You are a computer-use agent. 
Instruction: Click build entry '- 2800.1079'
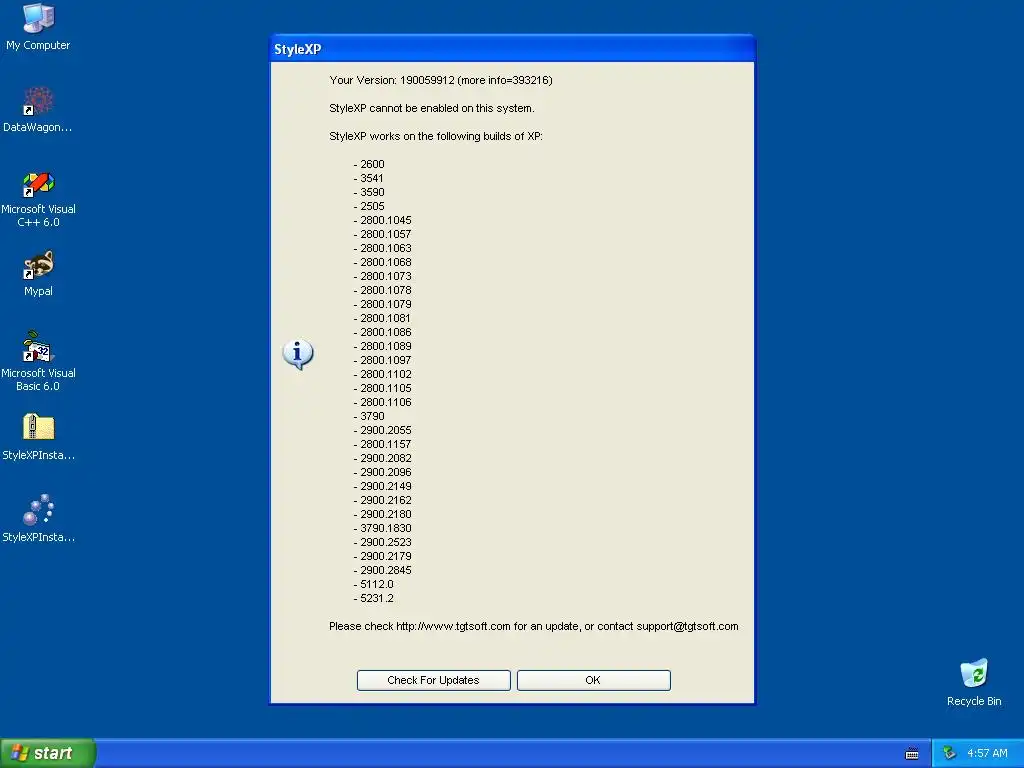pos(383,304)
